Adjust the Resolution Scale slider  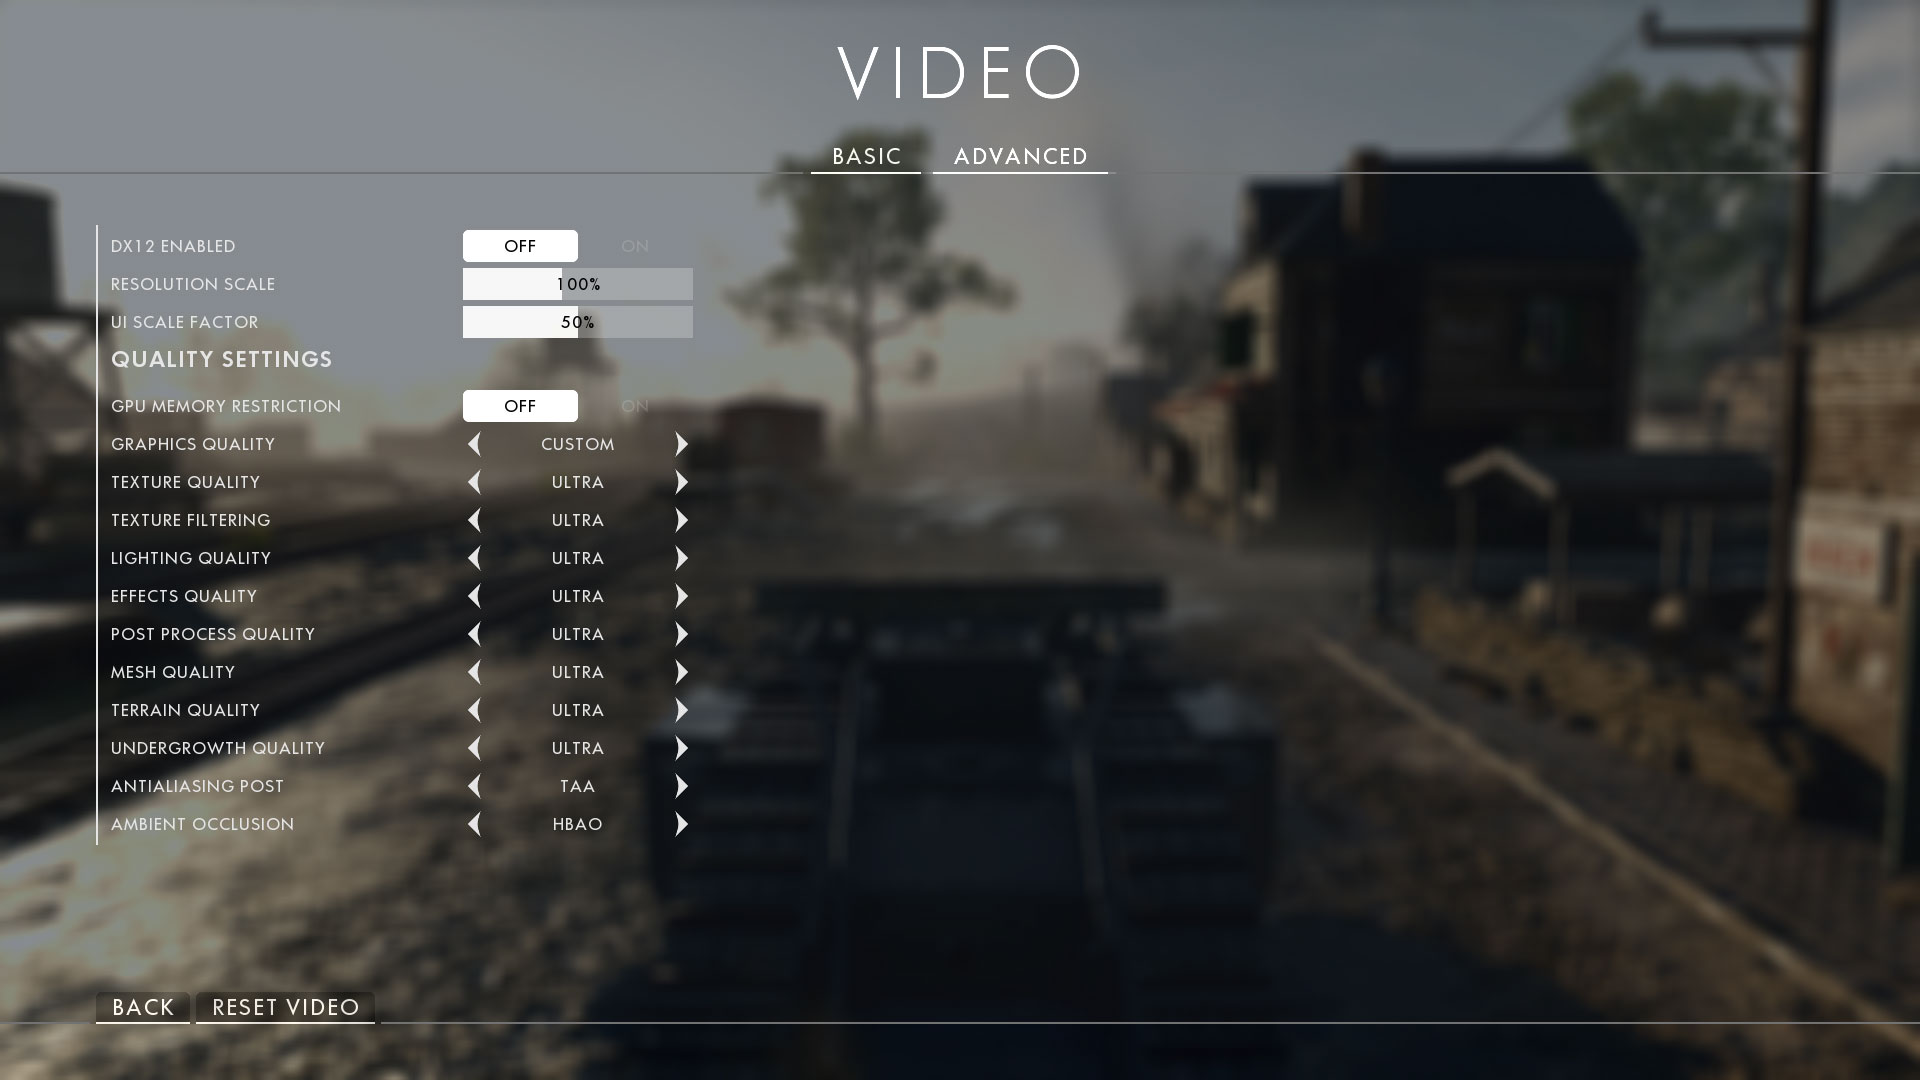(x=578, y=284)
